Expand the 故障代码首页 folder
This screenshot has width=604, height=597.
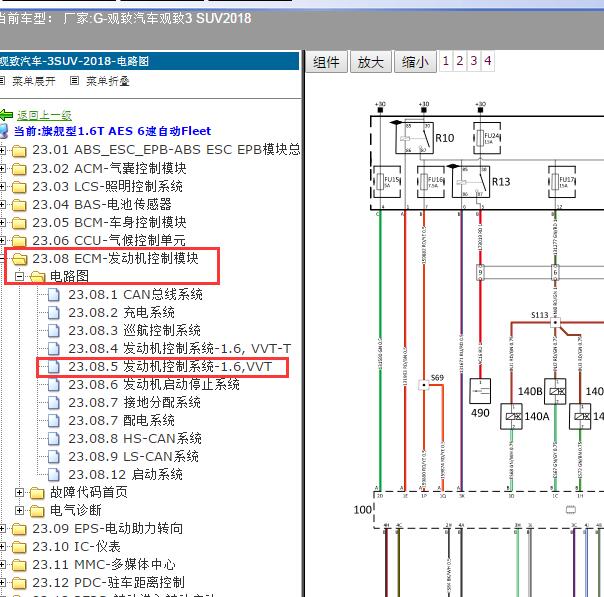coord(19,492)
